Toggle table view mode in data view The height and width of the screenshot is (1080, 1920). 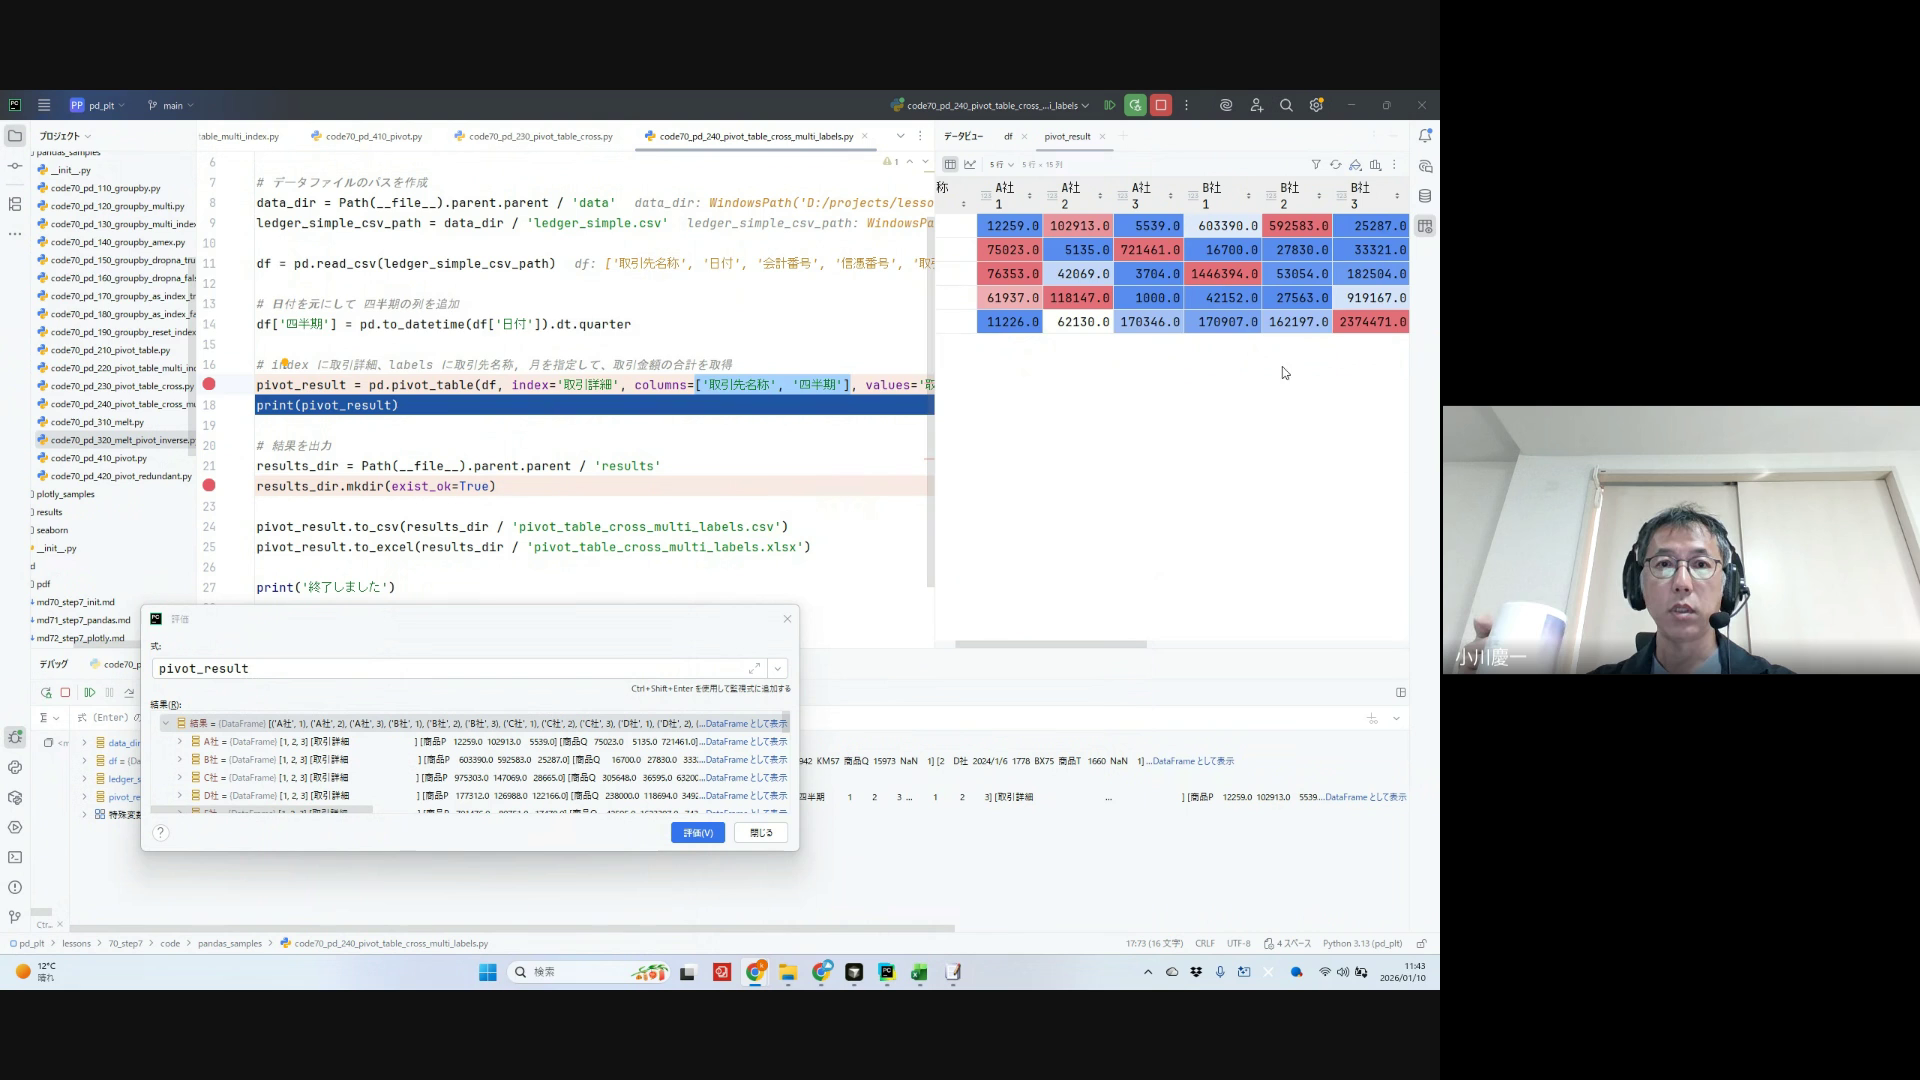pos(950,165)
